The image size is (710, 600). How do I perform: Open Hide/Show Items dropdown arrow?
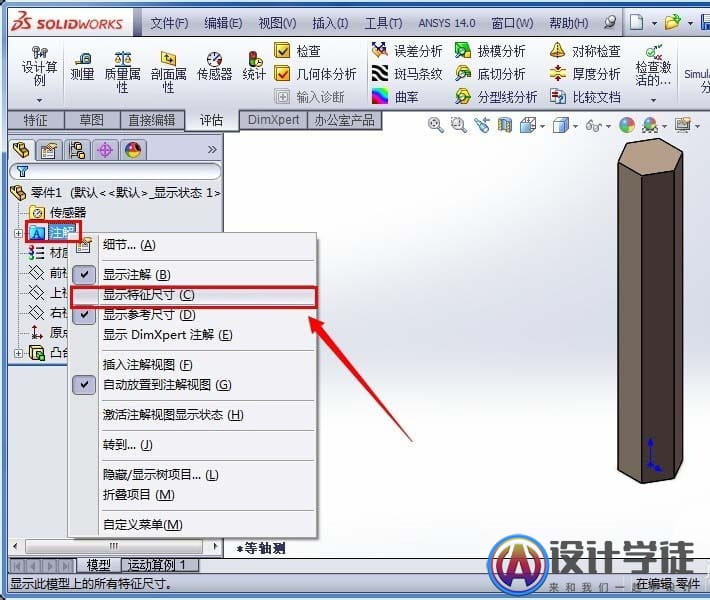(x=608, y=126)
